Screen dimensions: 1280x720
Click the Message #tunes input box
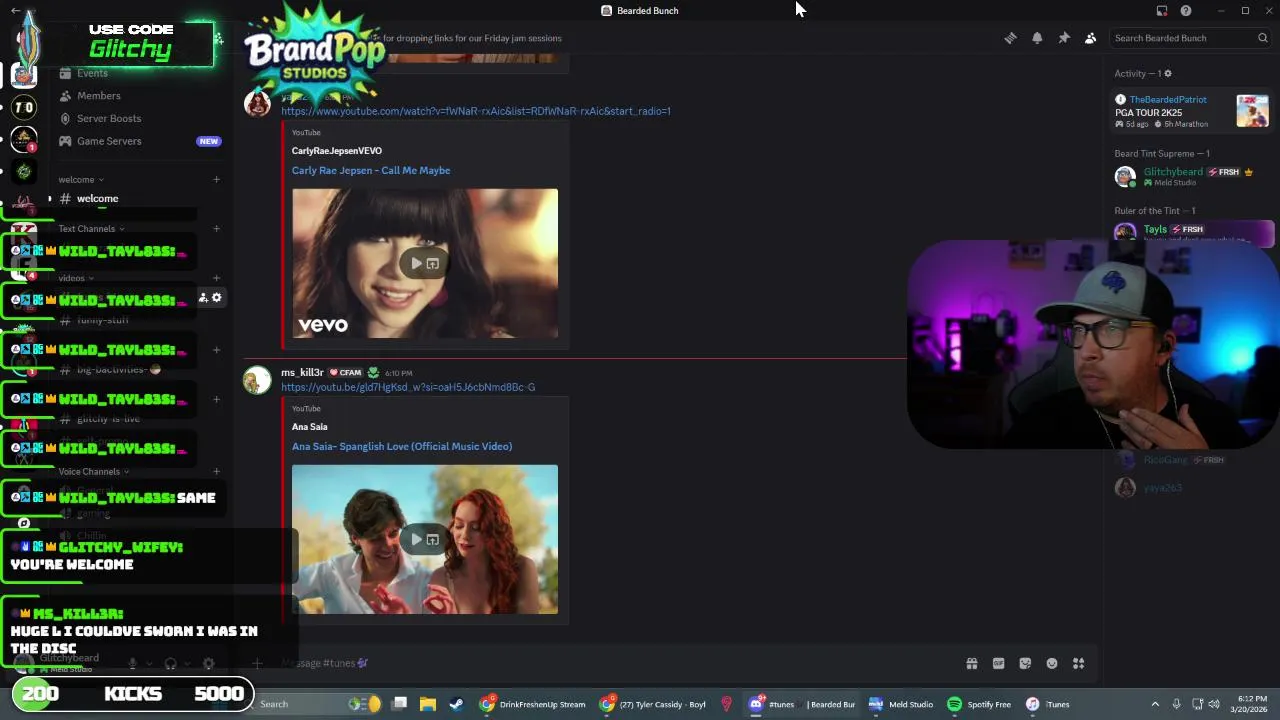(600, 663)
